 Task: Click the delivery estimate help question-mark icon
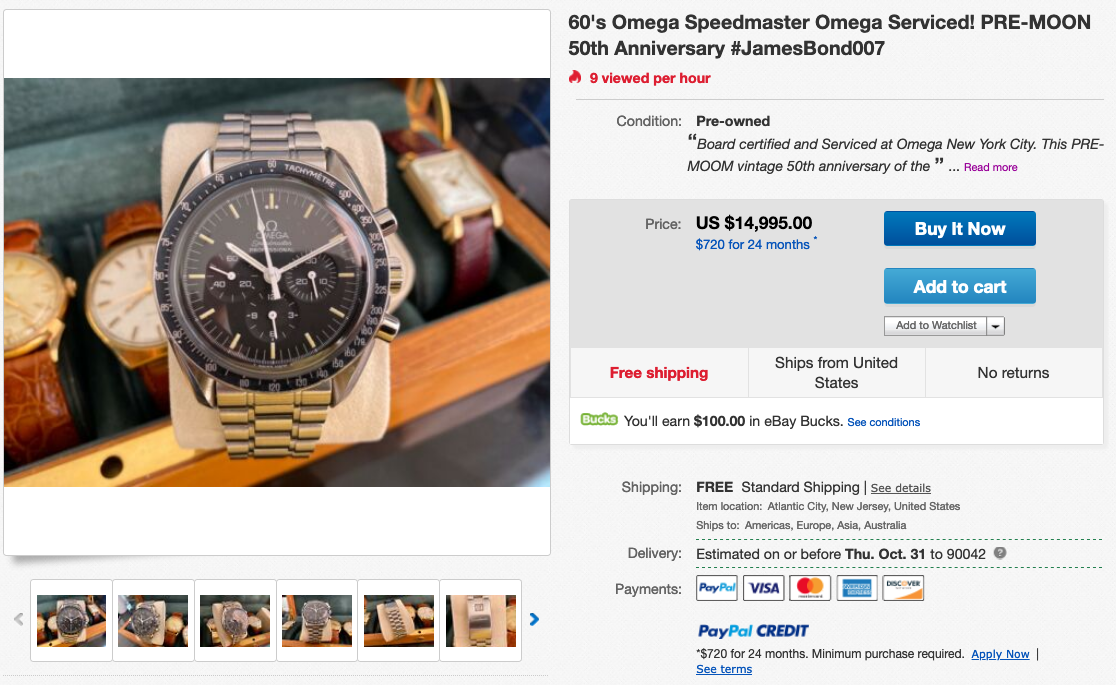(x=1000, y=553)
